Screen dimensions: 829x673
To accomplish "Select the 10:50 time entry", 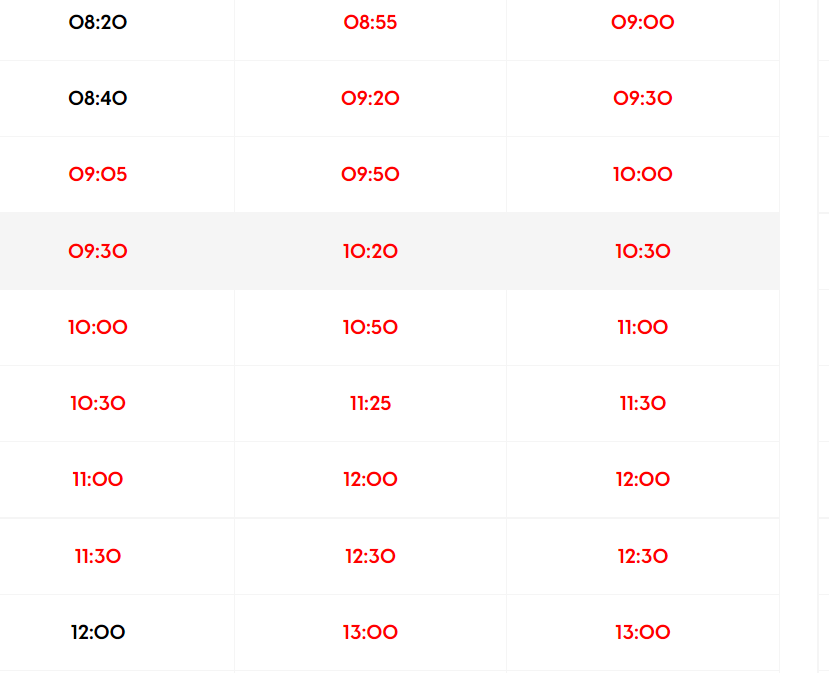I will [x=370, y=327].
